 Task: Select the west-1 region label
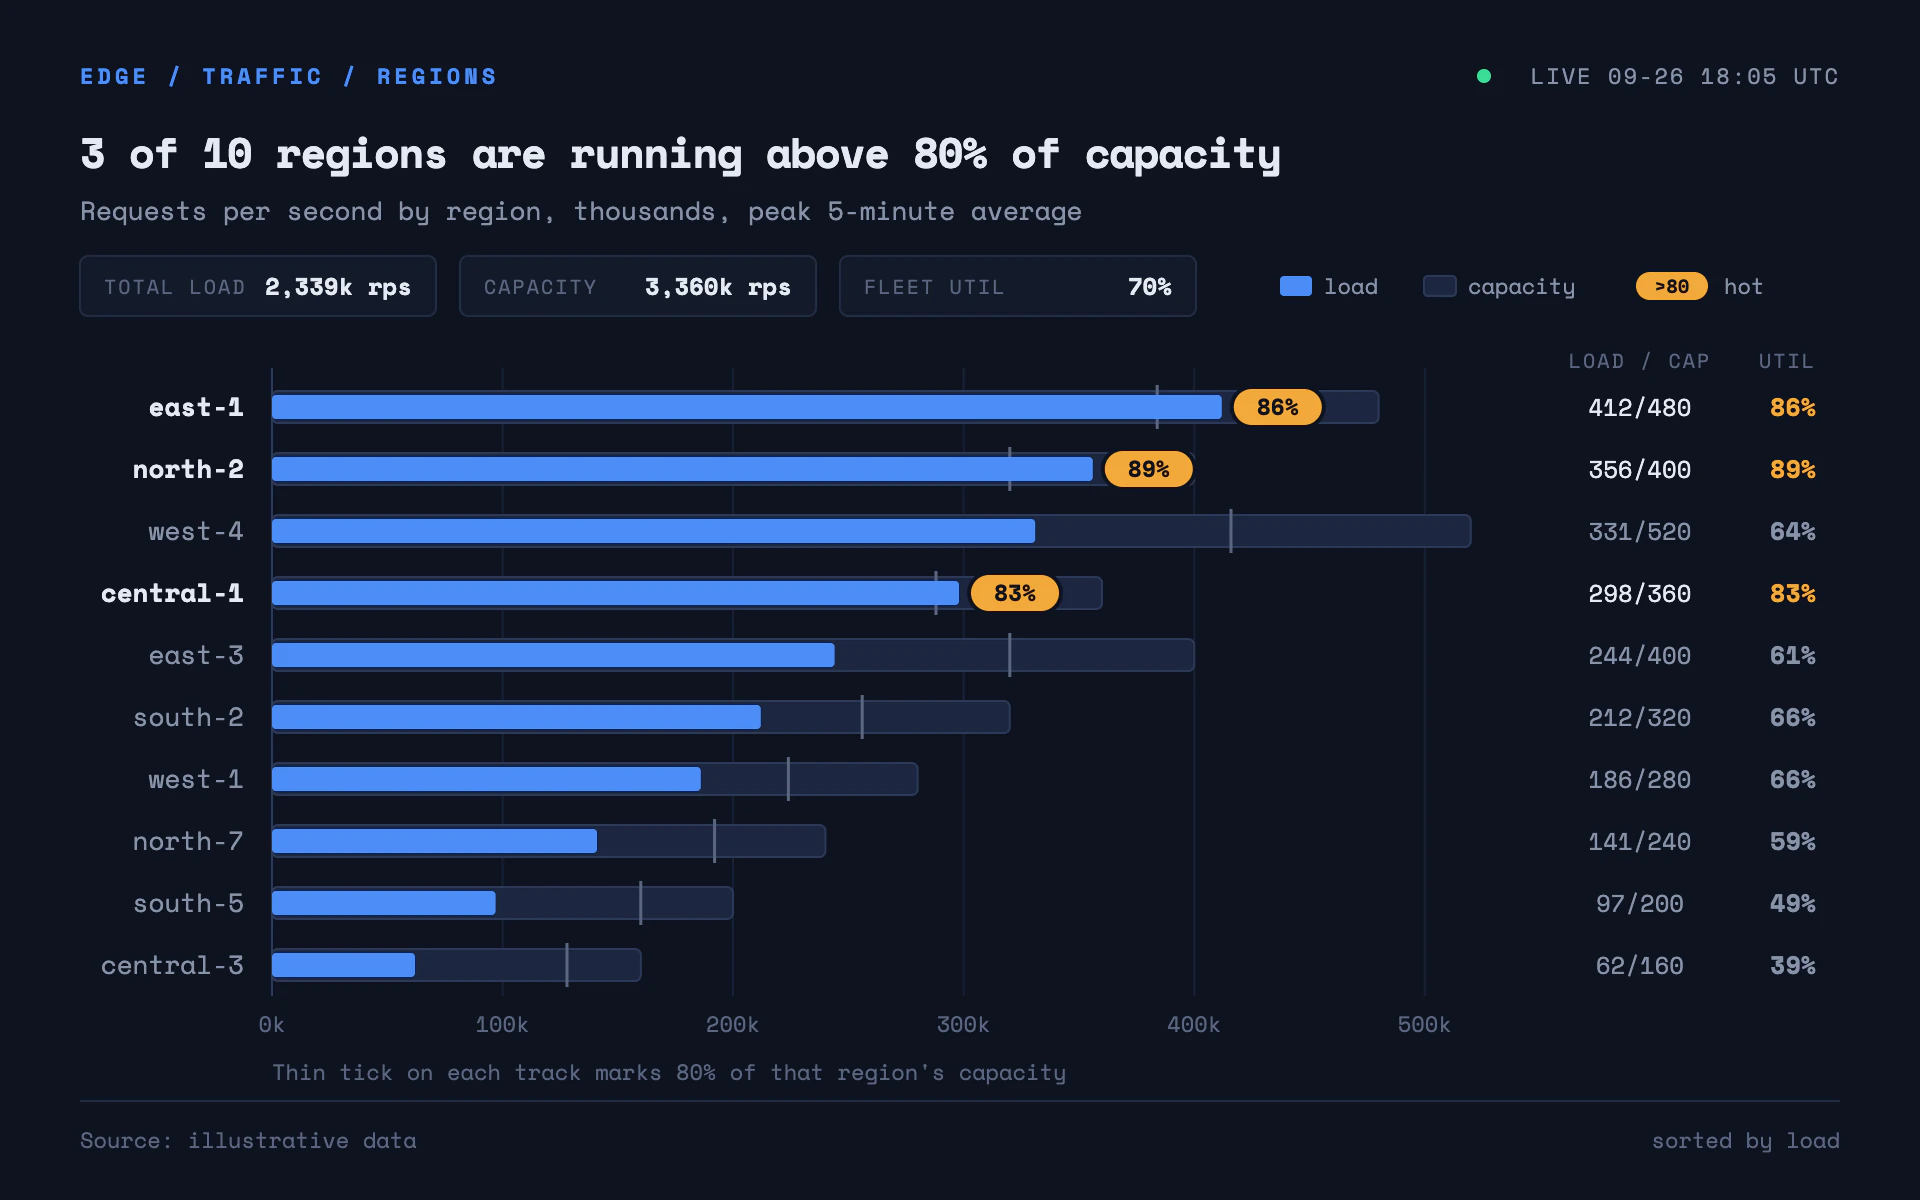coord(196,779)
